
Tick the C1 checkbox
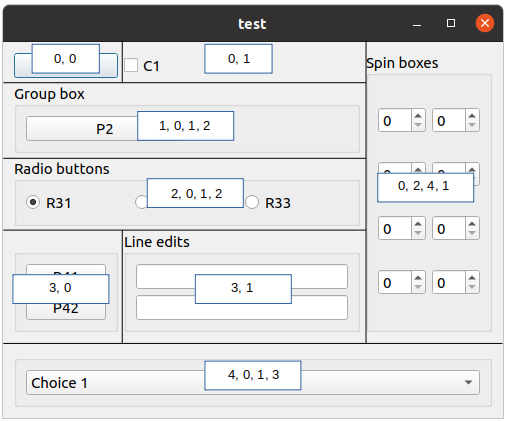tap(131, 65)
